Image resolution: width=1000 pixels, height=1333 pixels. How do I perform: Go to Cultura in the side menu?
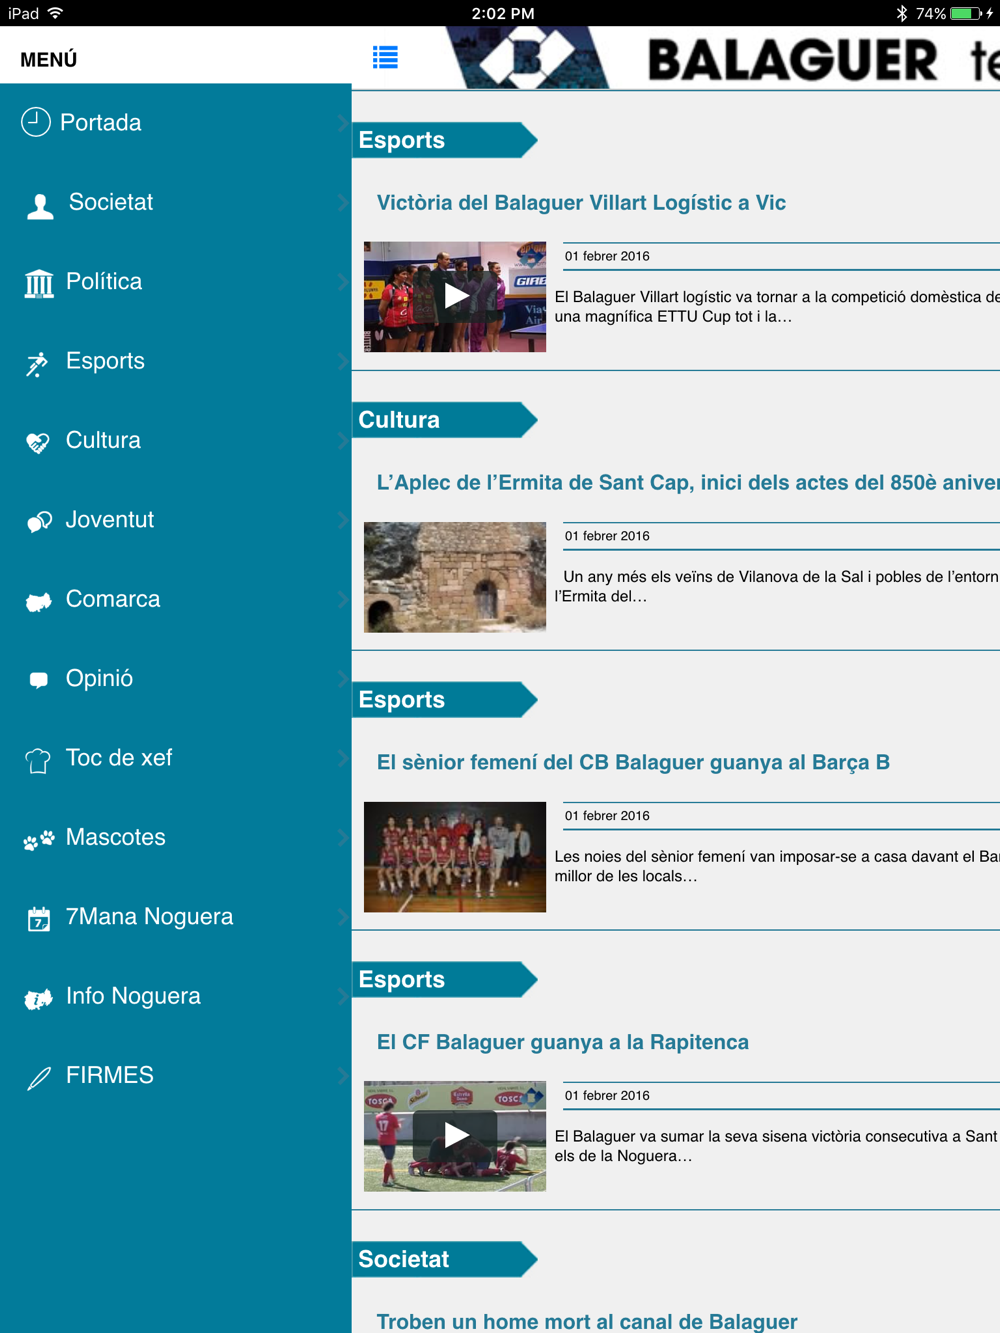(175, 440)
